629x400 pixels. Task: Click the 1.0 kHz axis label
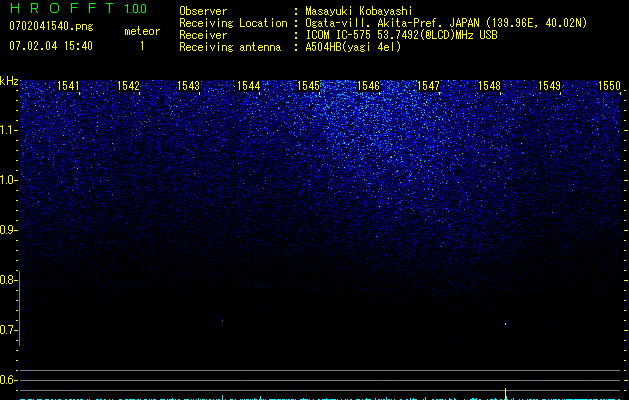8,180
